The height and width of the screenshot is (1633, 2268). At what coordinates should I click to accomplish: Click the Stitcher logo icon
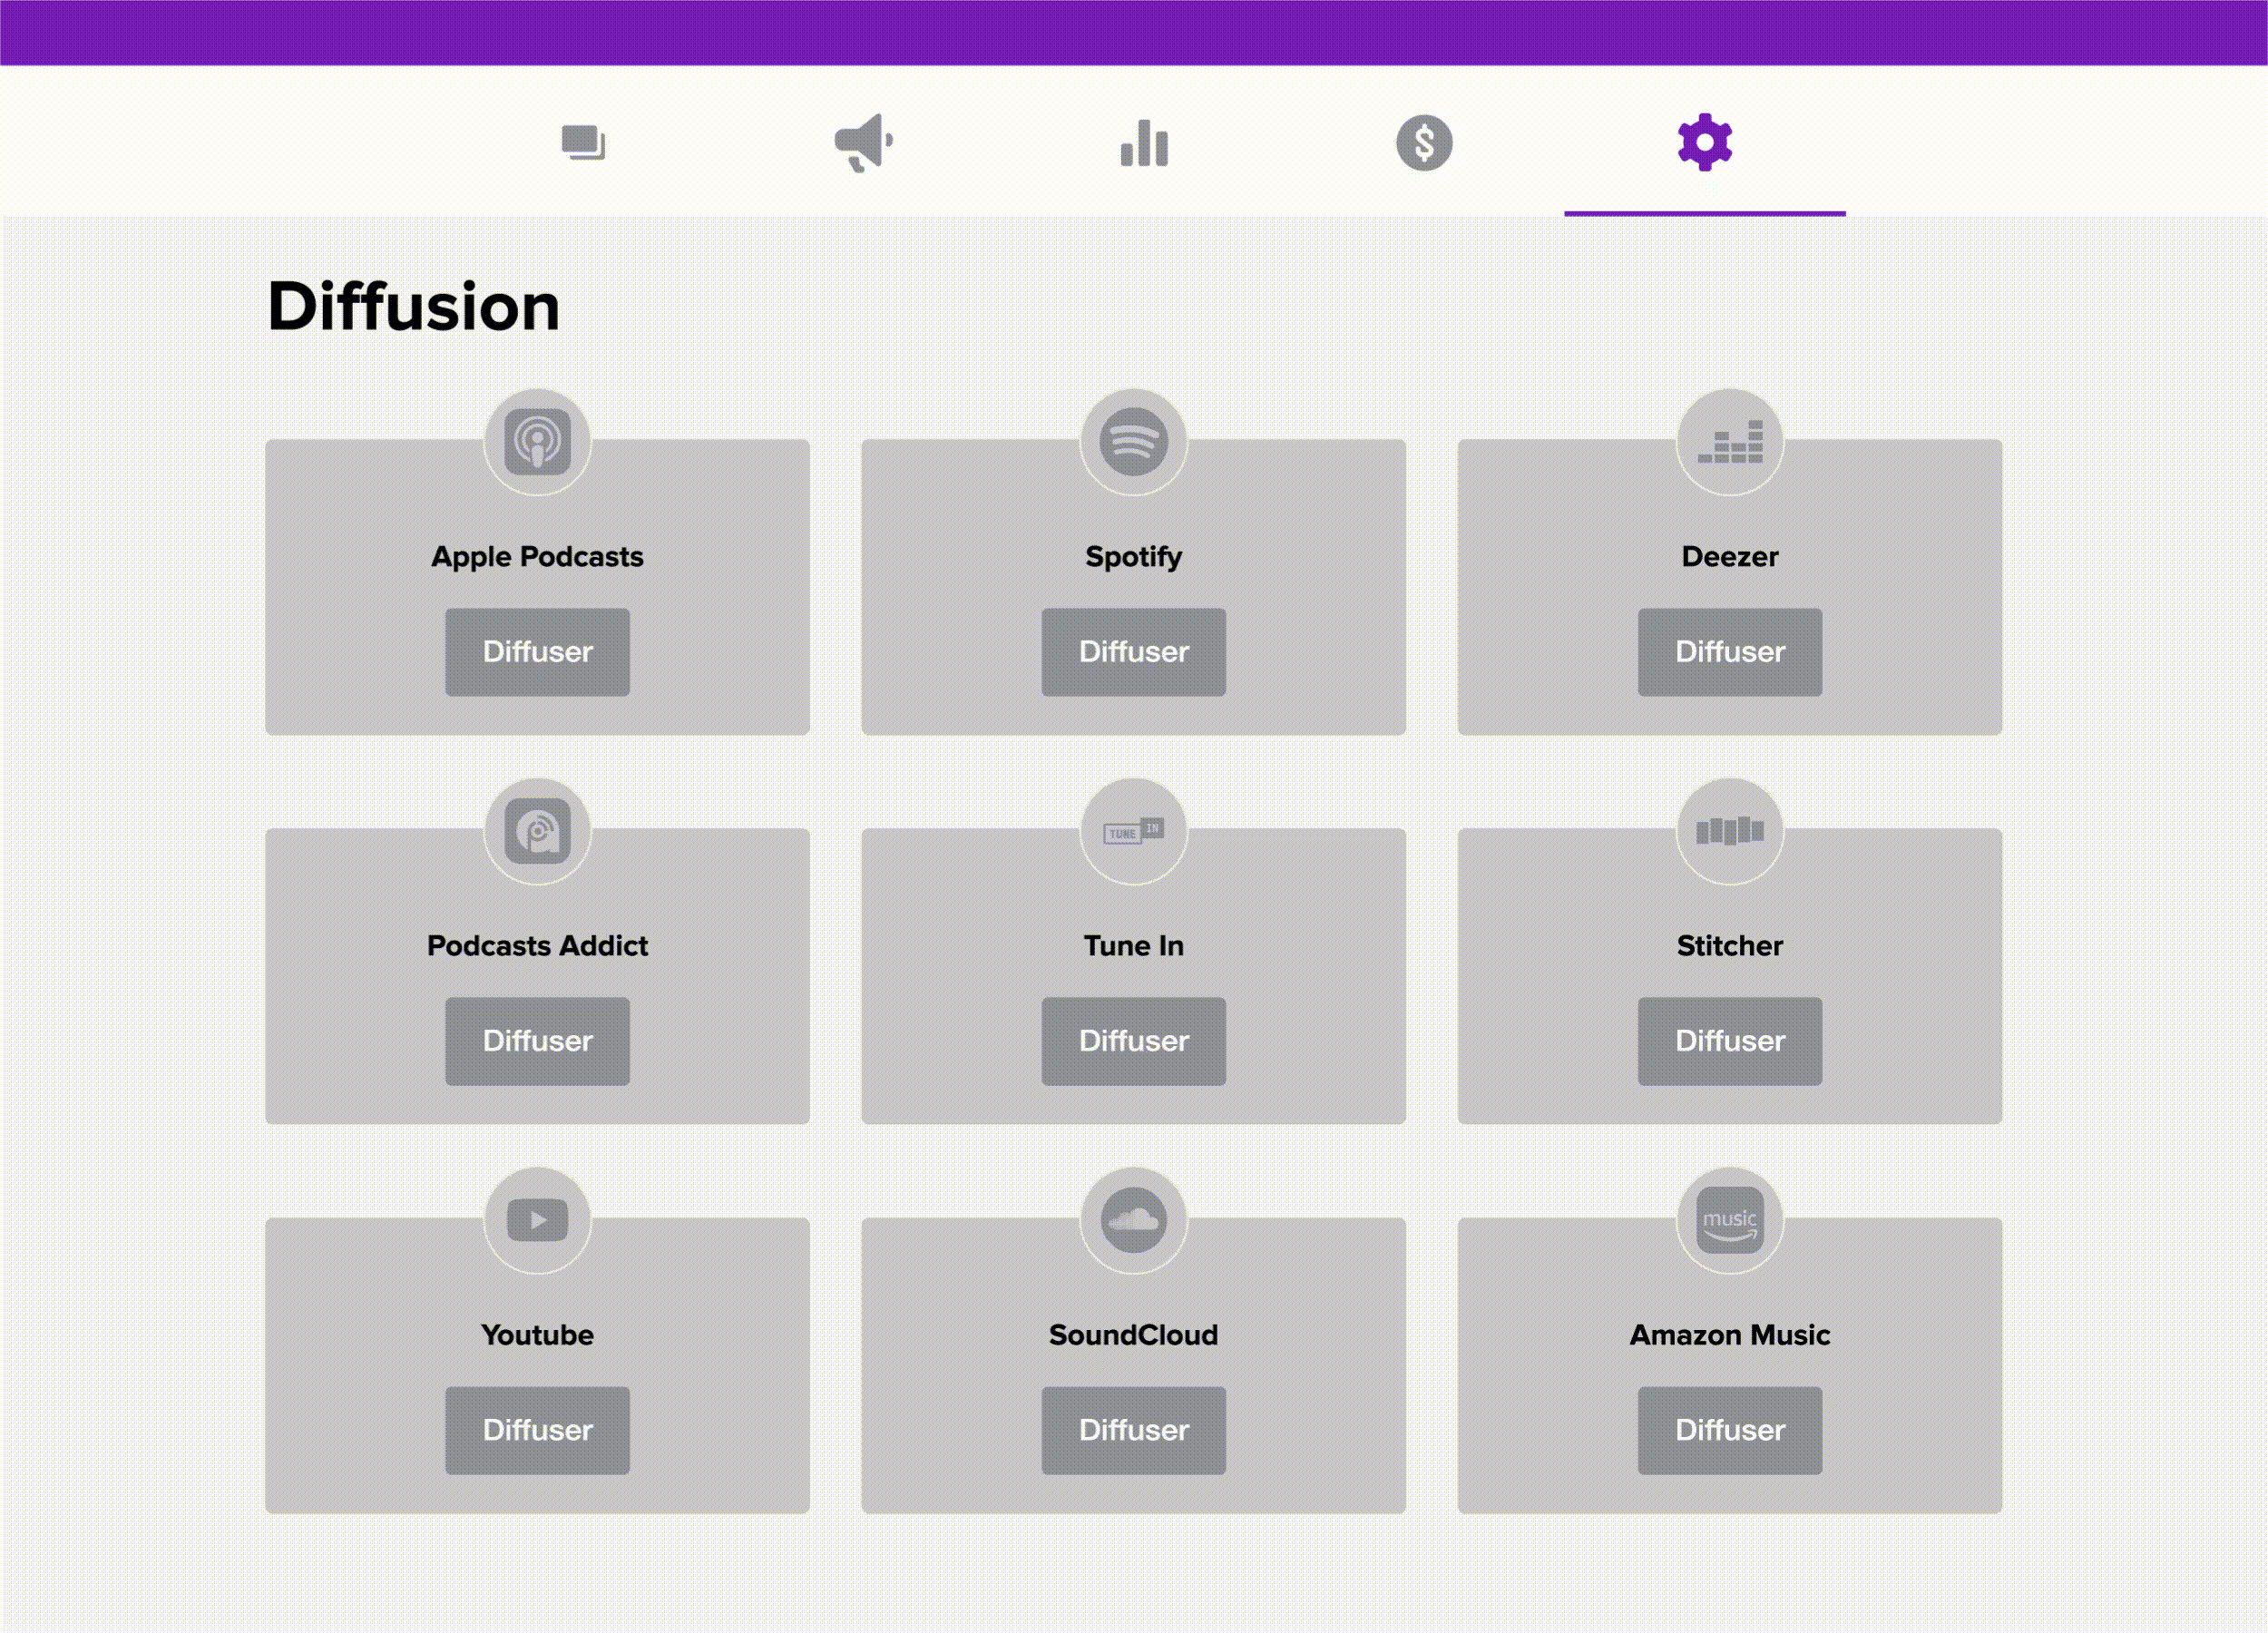1730,831
